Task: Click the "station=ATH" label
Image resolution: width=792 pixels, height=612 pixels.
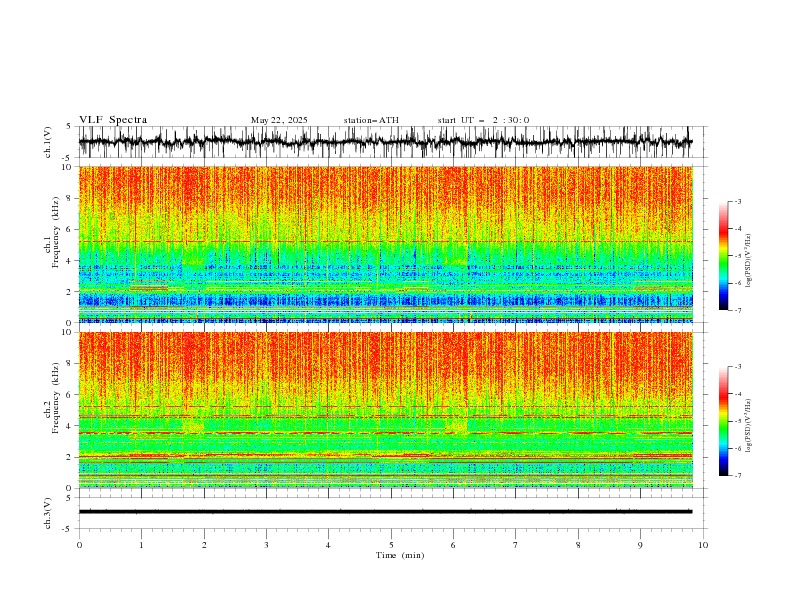Action: [371, 120]
